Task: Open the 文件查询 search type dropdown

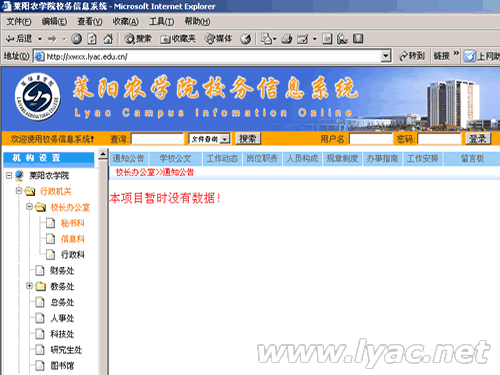Action: point(226,139)
